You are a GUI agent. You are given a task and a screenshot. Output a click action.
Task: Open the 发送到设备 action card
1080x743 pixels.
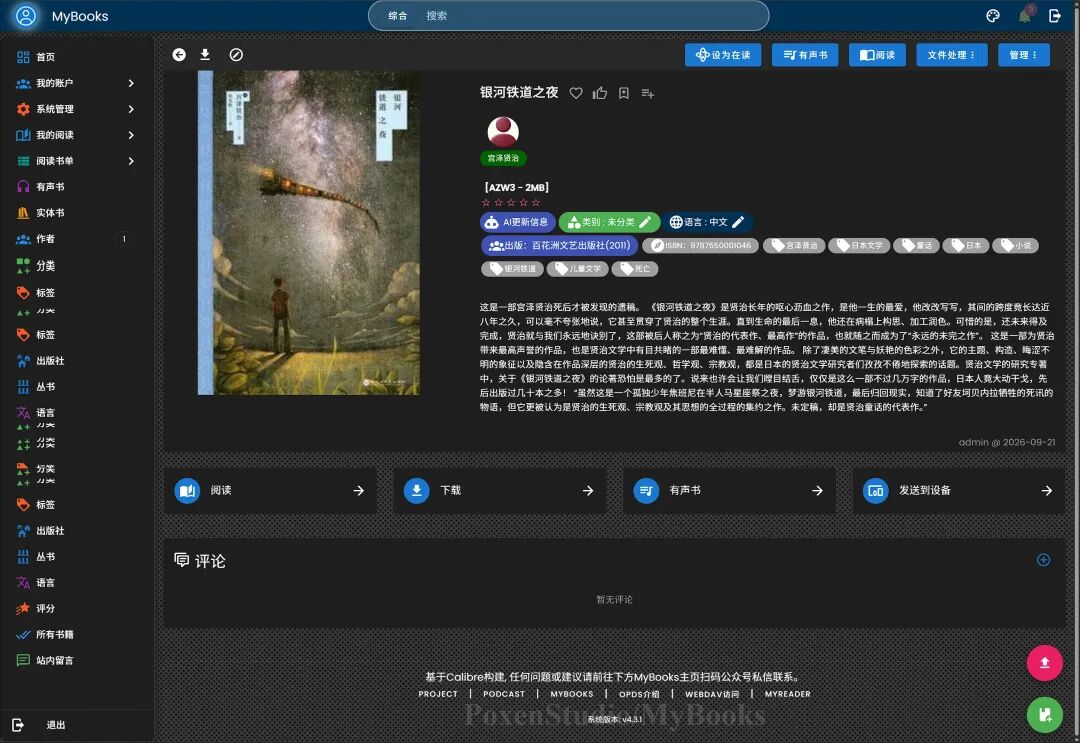point(959,490)
